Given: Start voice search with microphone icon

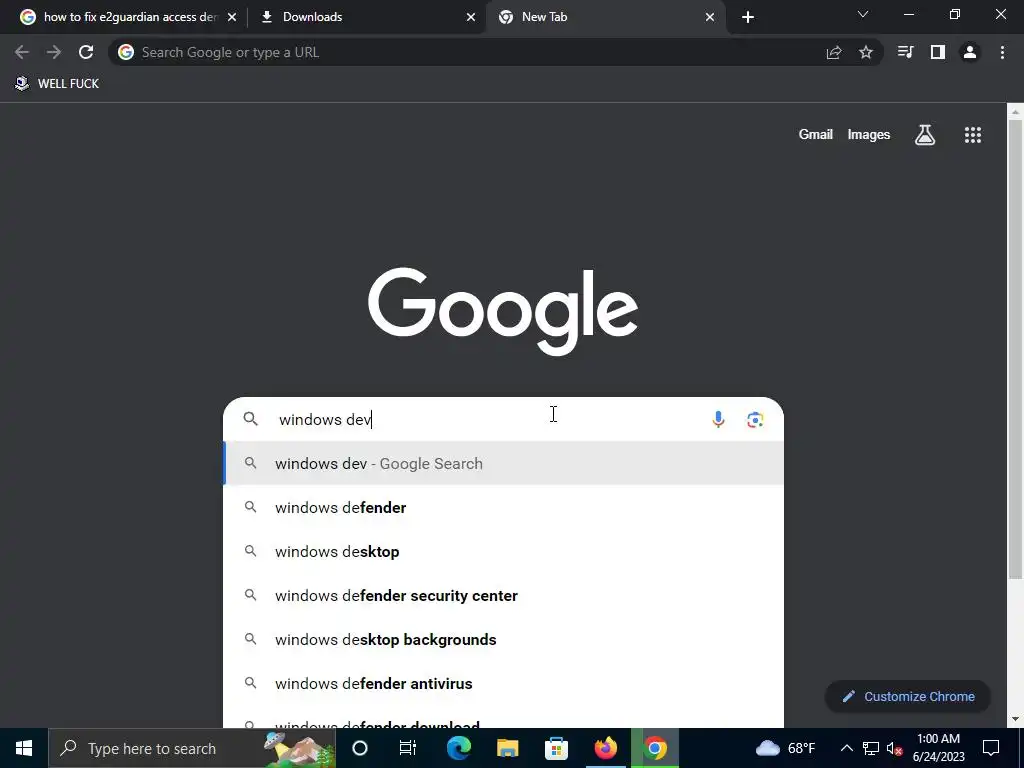Looking at the screenshot, I should point(718,419).
